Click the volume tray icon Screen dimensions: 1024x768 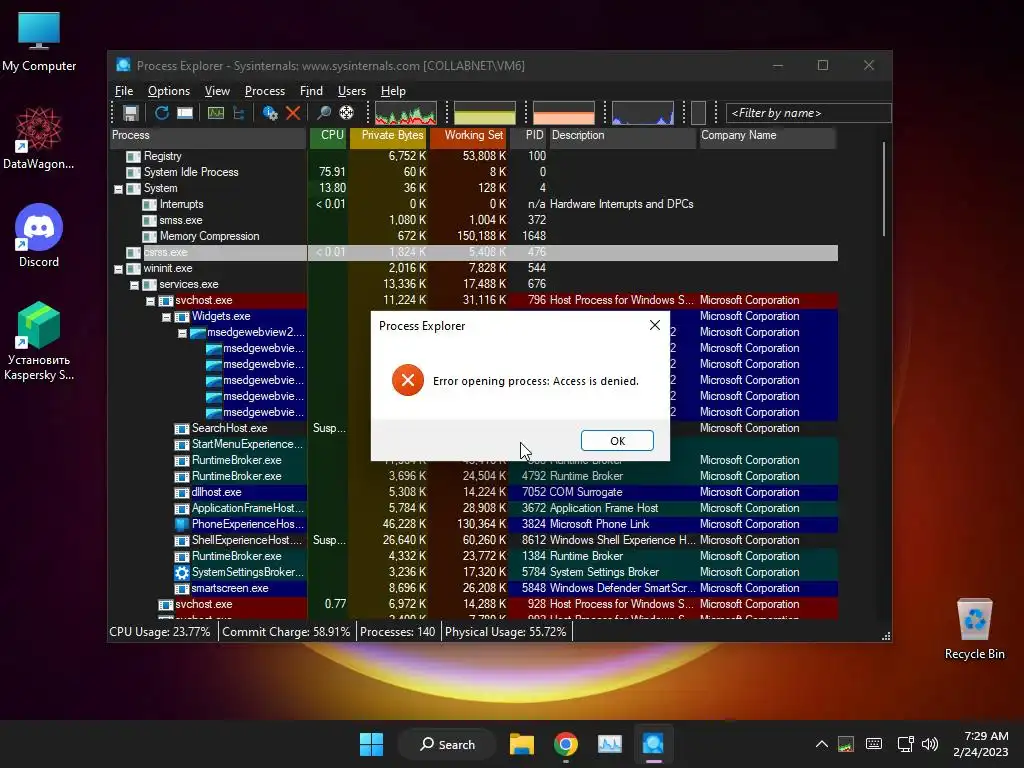tap(929, 744)
